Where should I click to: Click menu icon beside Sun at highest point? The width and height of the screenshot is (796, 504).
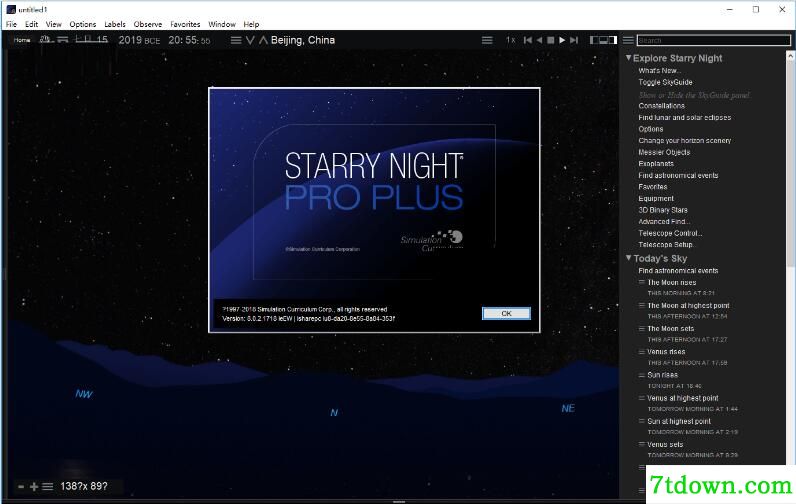[642, 421]
